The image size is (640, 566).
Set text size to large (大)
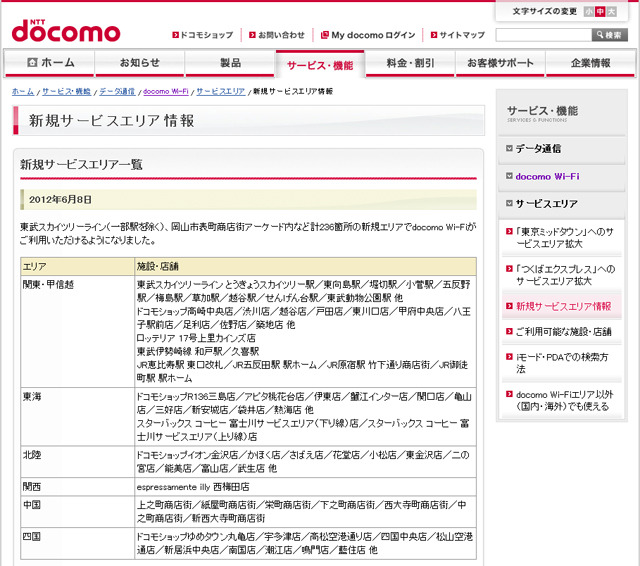611,12
